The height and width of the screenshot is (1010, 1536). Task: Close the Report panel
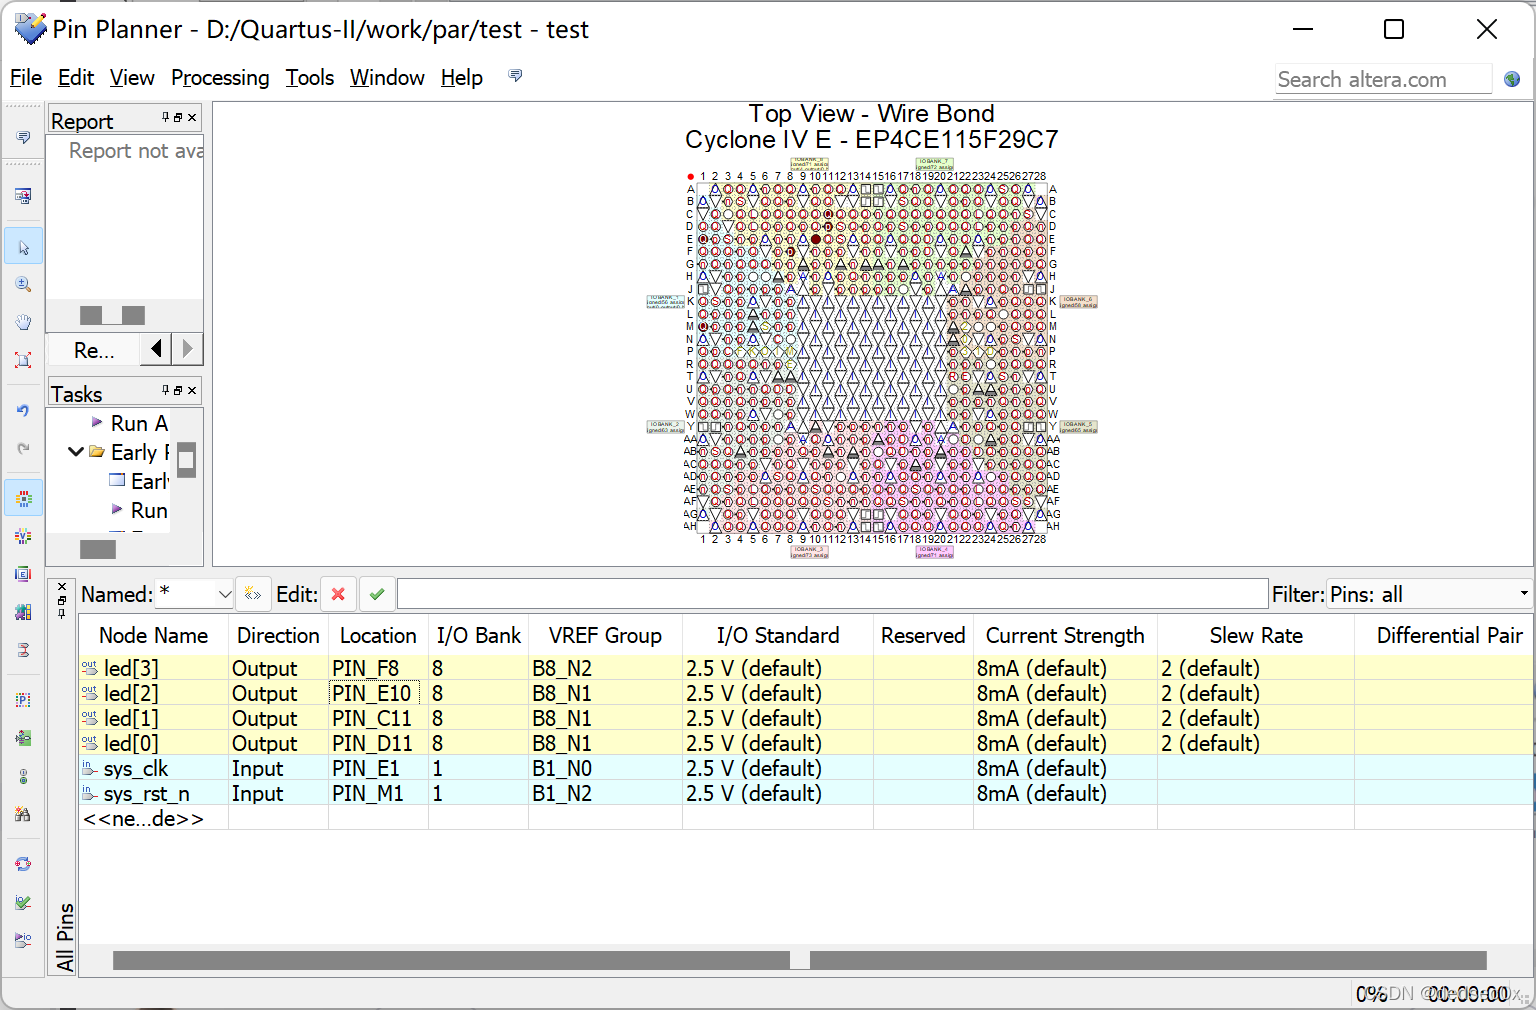tap(192, 117)
